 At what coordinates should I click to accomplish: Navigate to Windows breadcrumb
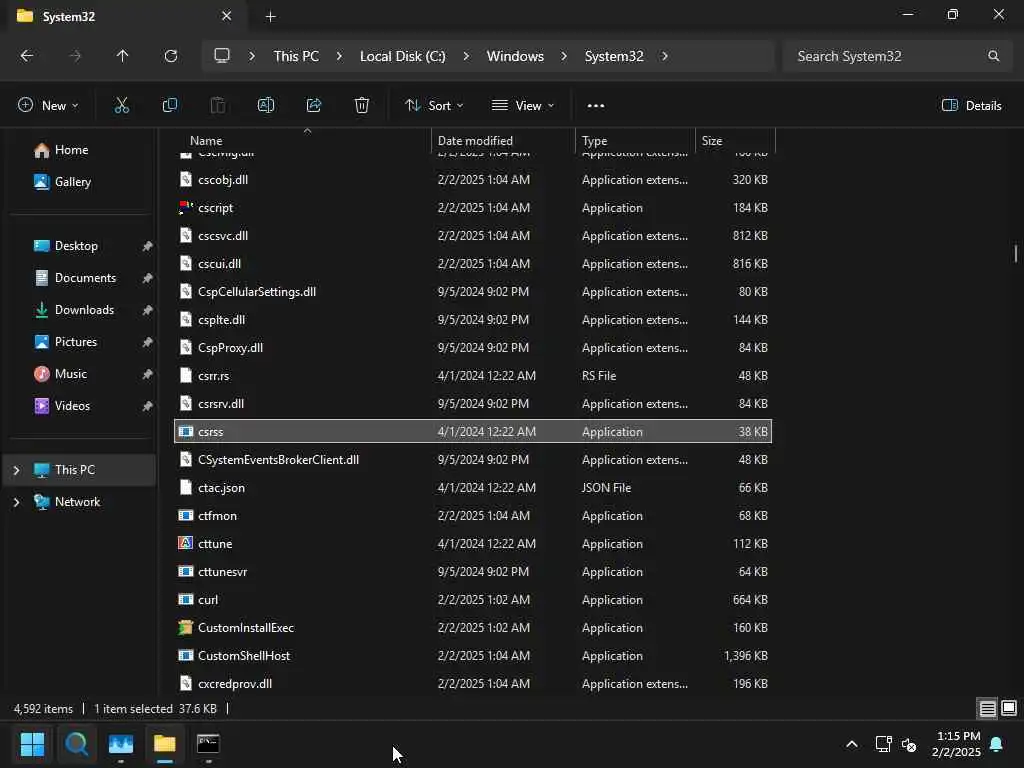(x=515, y=56)
